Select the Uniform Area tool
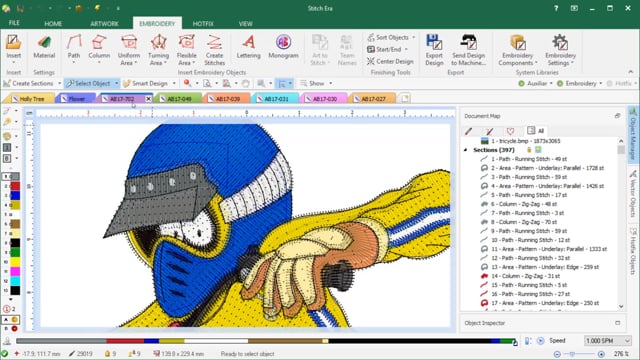Viewport: 640px width, 360px height. point(129,50)
